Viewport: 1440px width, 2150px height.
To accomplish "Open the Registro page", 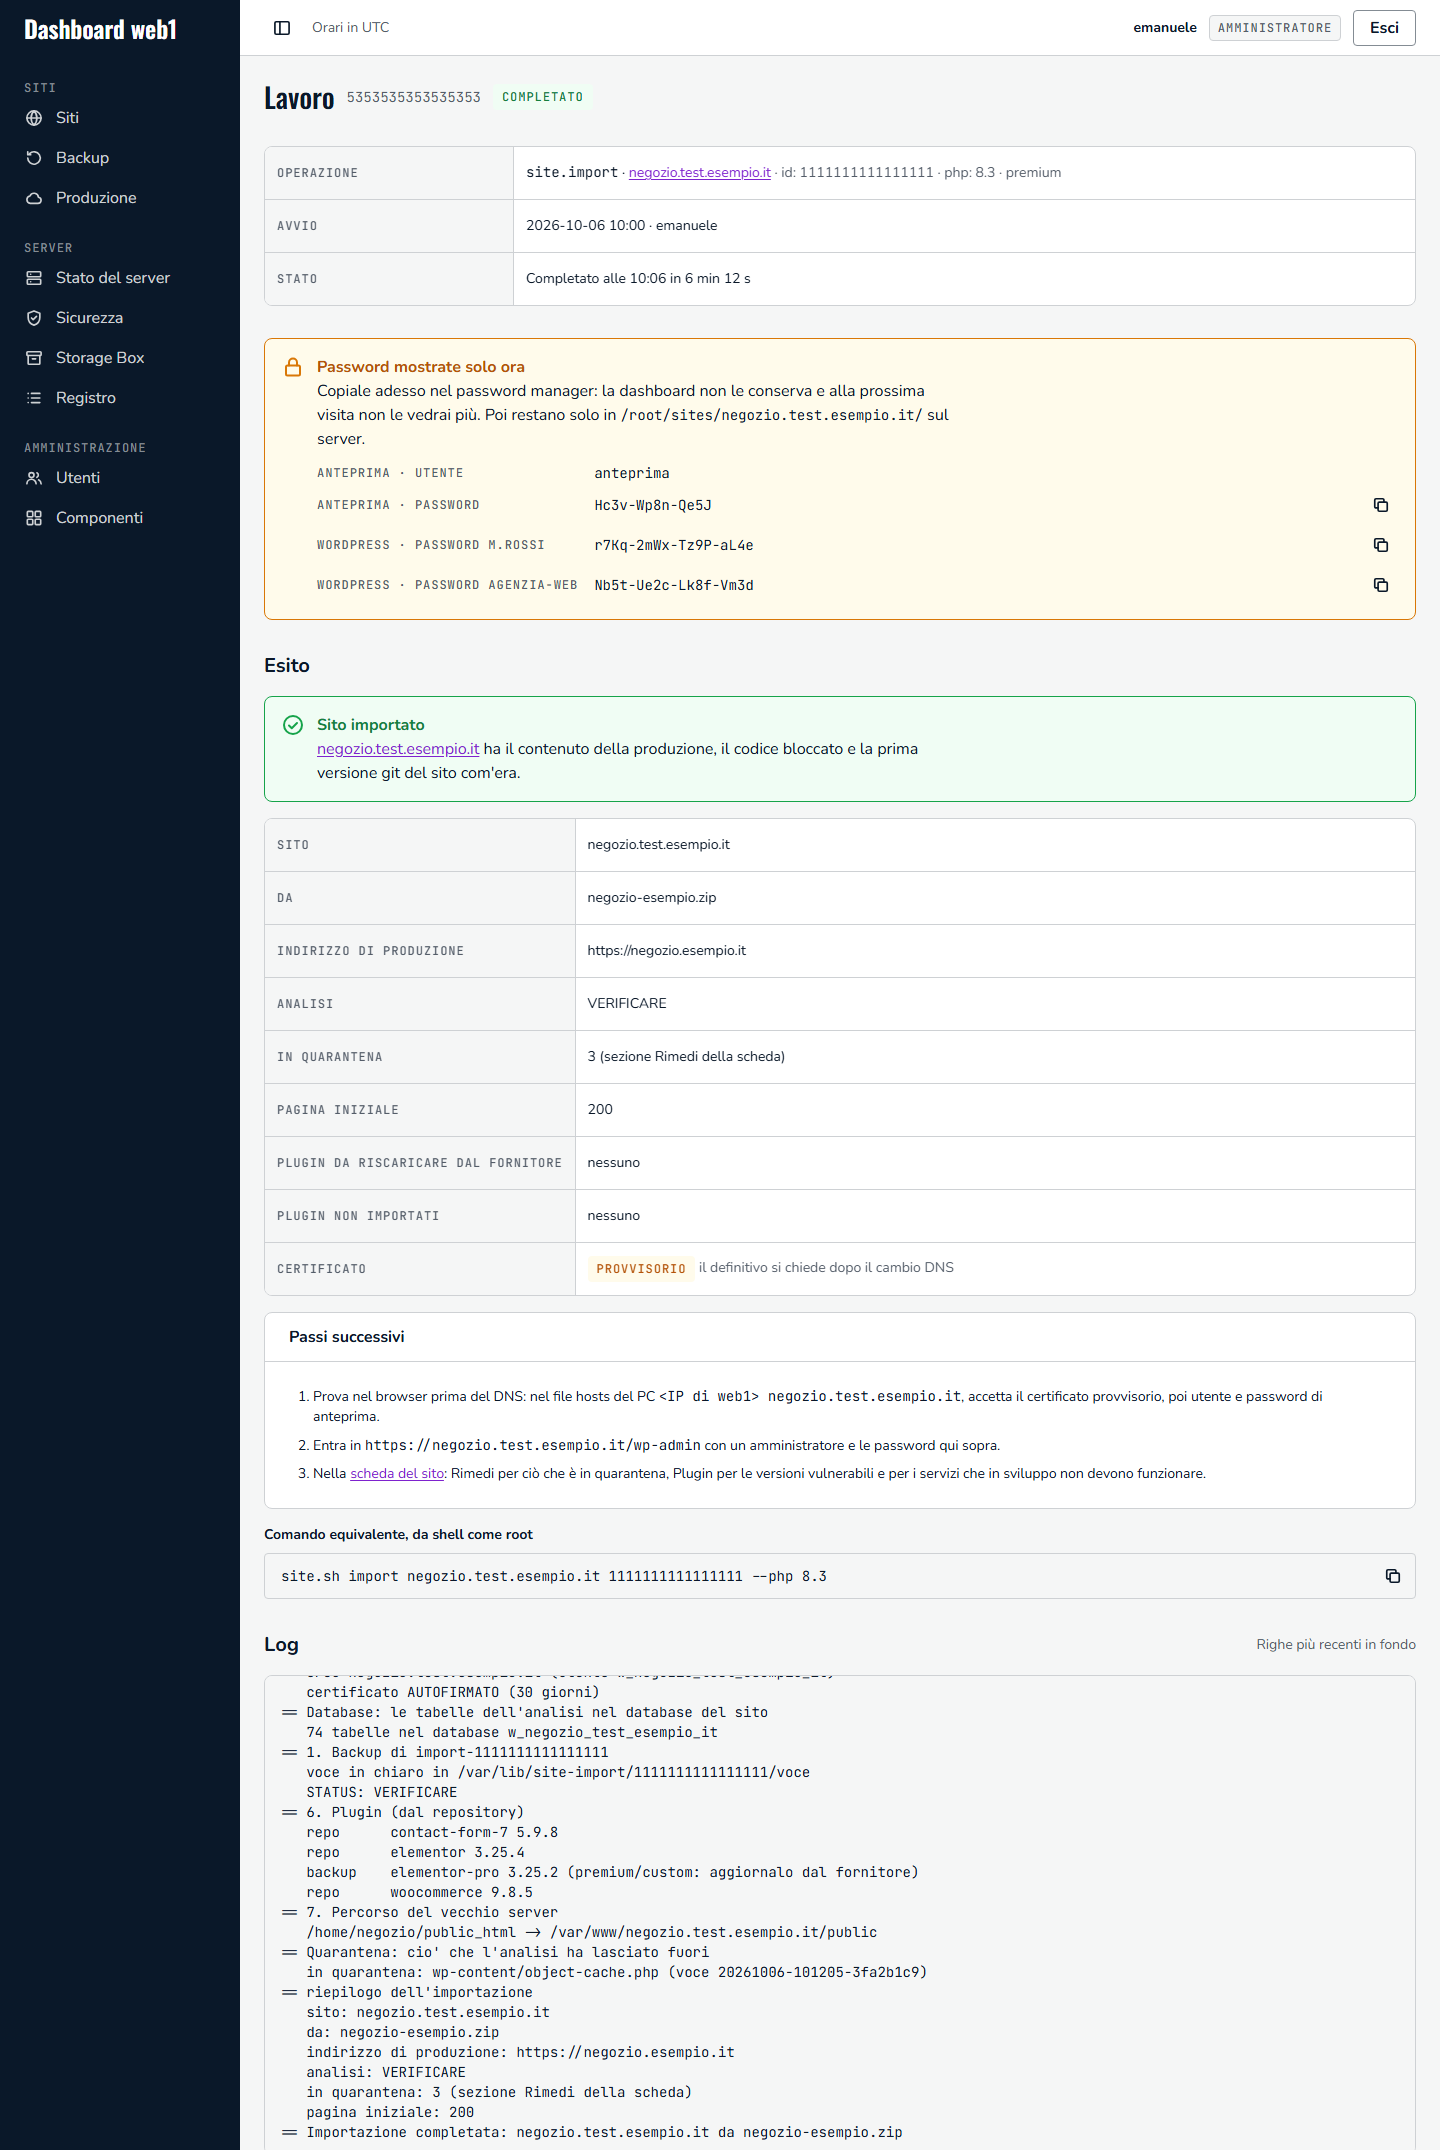I will tap(120, 398).
